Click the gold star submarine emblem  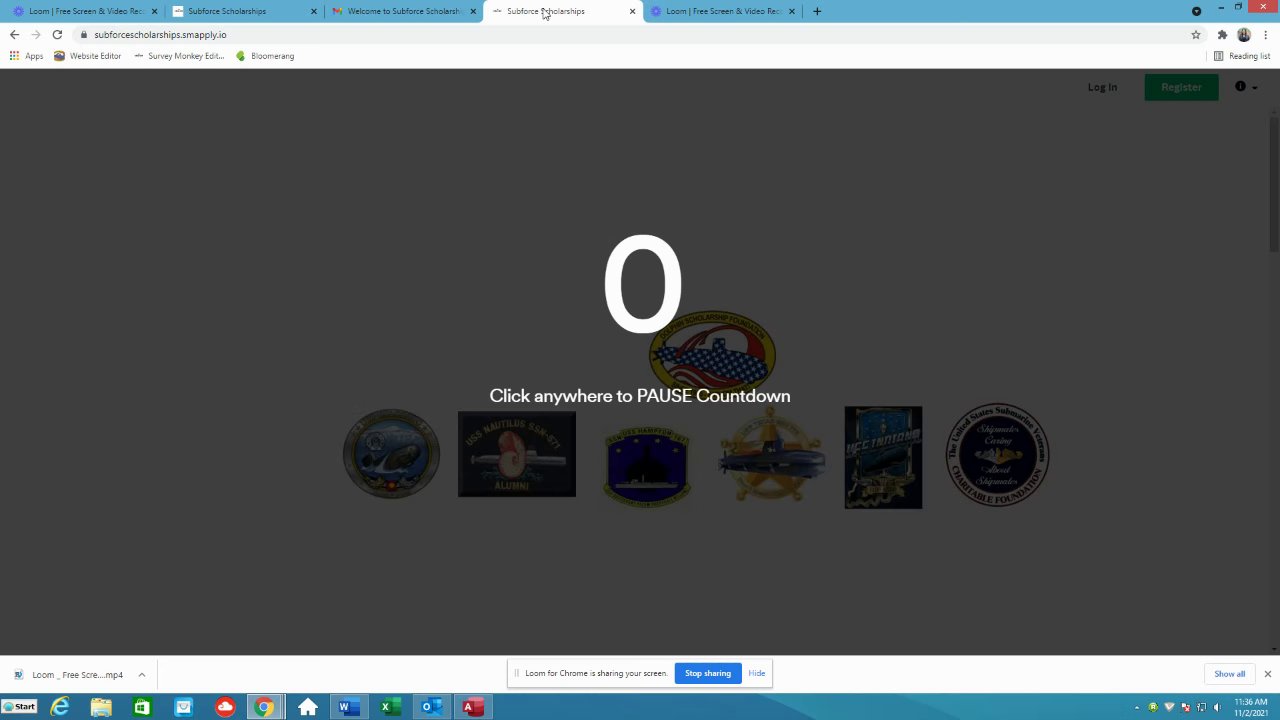(771, 455)
